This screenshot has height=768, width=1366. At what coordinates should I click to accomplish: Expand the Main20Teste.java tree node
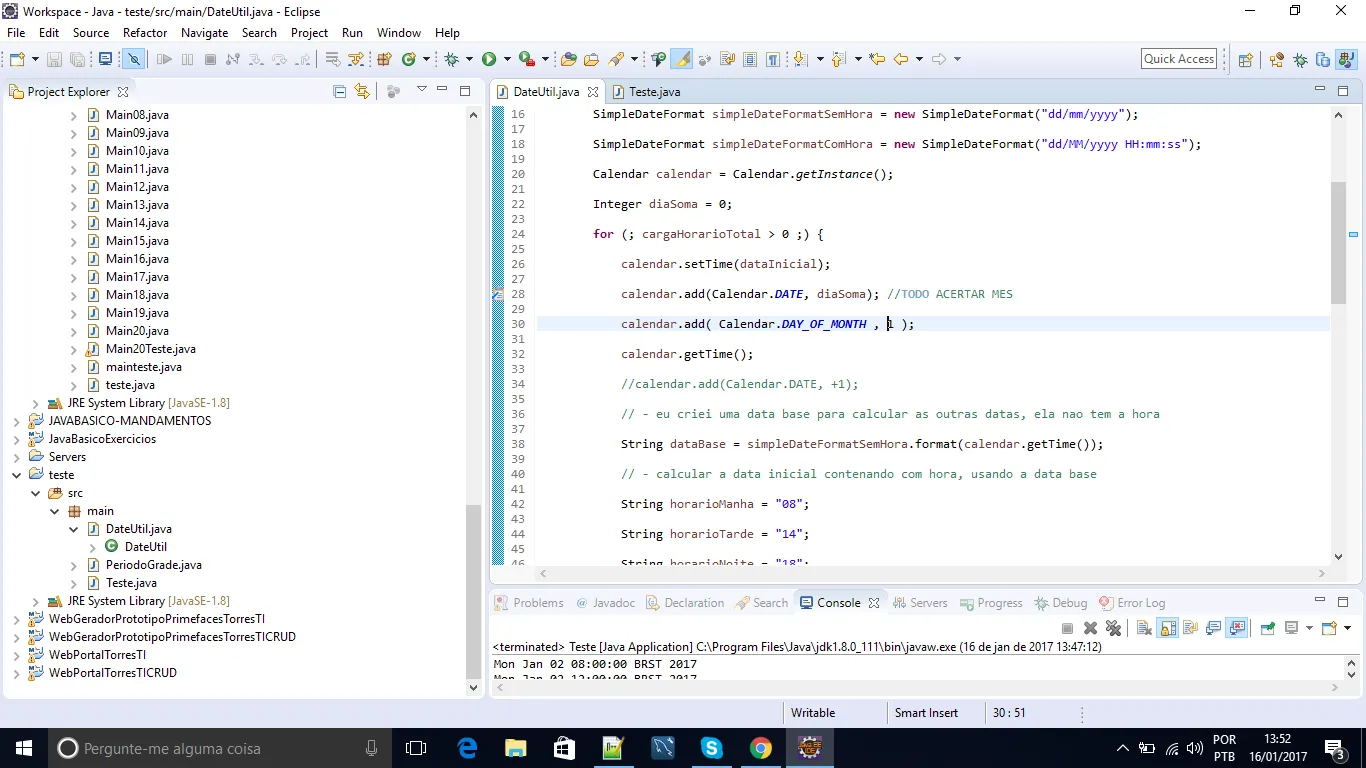[74, 349]
